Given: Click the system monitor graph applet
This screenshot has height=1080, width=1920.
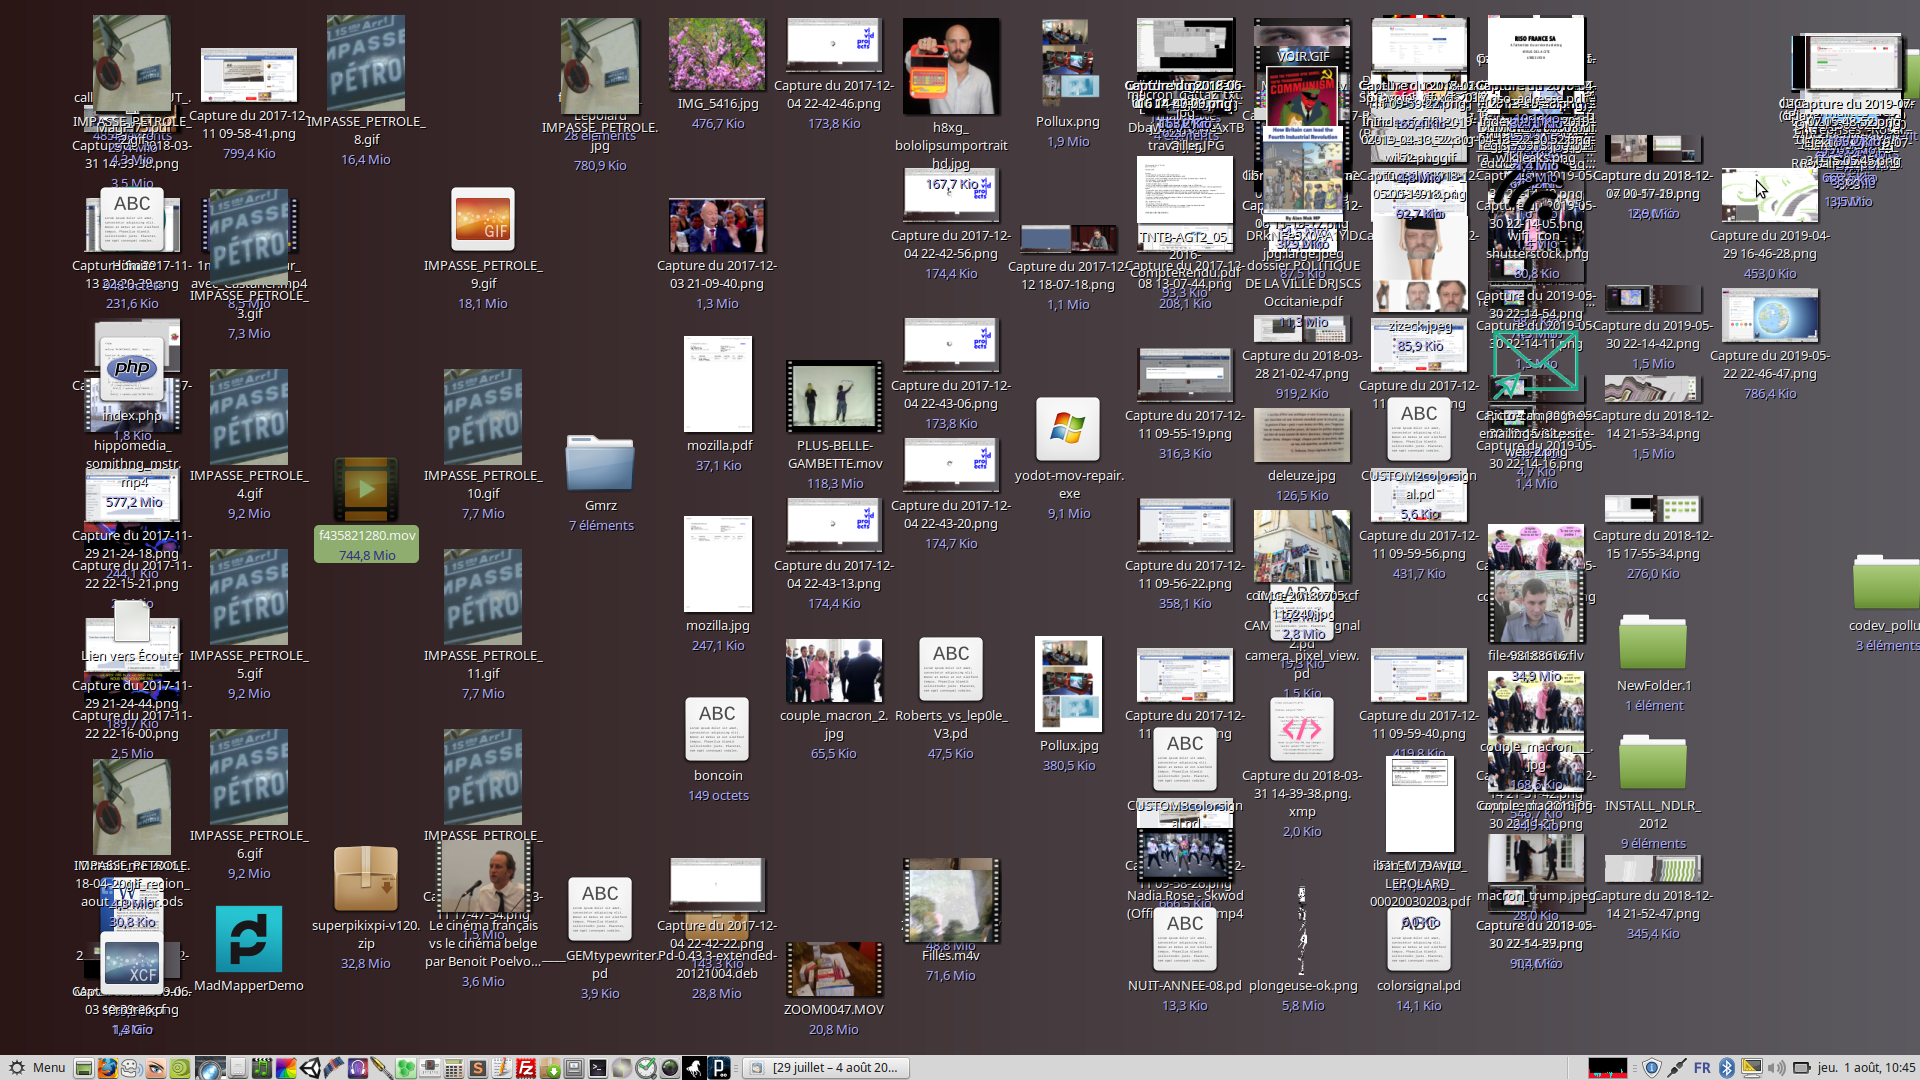Looking at the screenshot, I should click(x=1608, y=1068).
